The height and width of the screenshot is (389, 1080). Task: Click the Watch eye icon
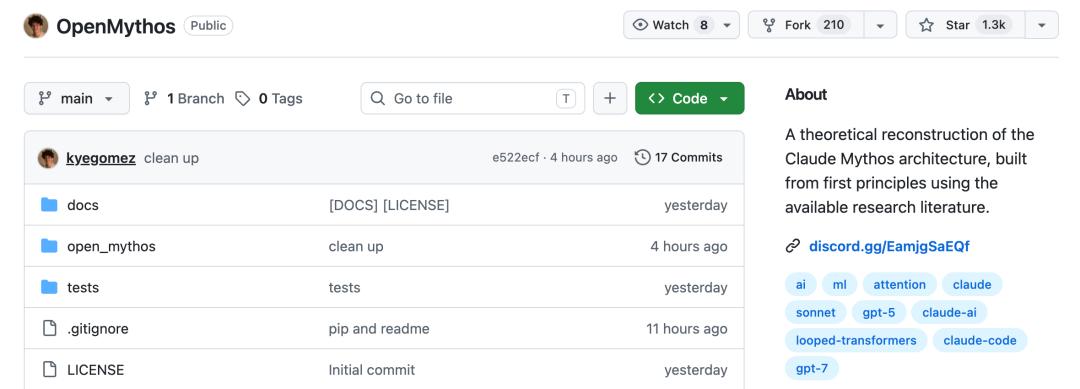tap(640, 25)
